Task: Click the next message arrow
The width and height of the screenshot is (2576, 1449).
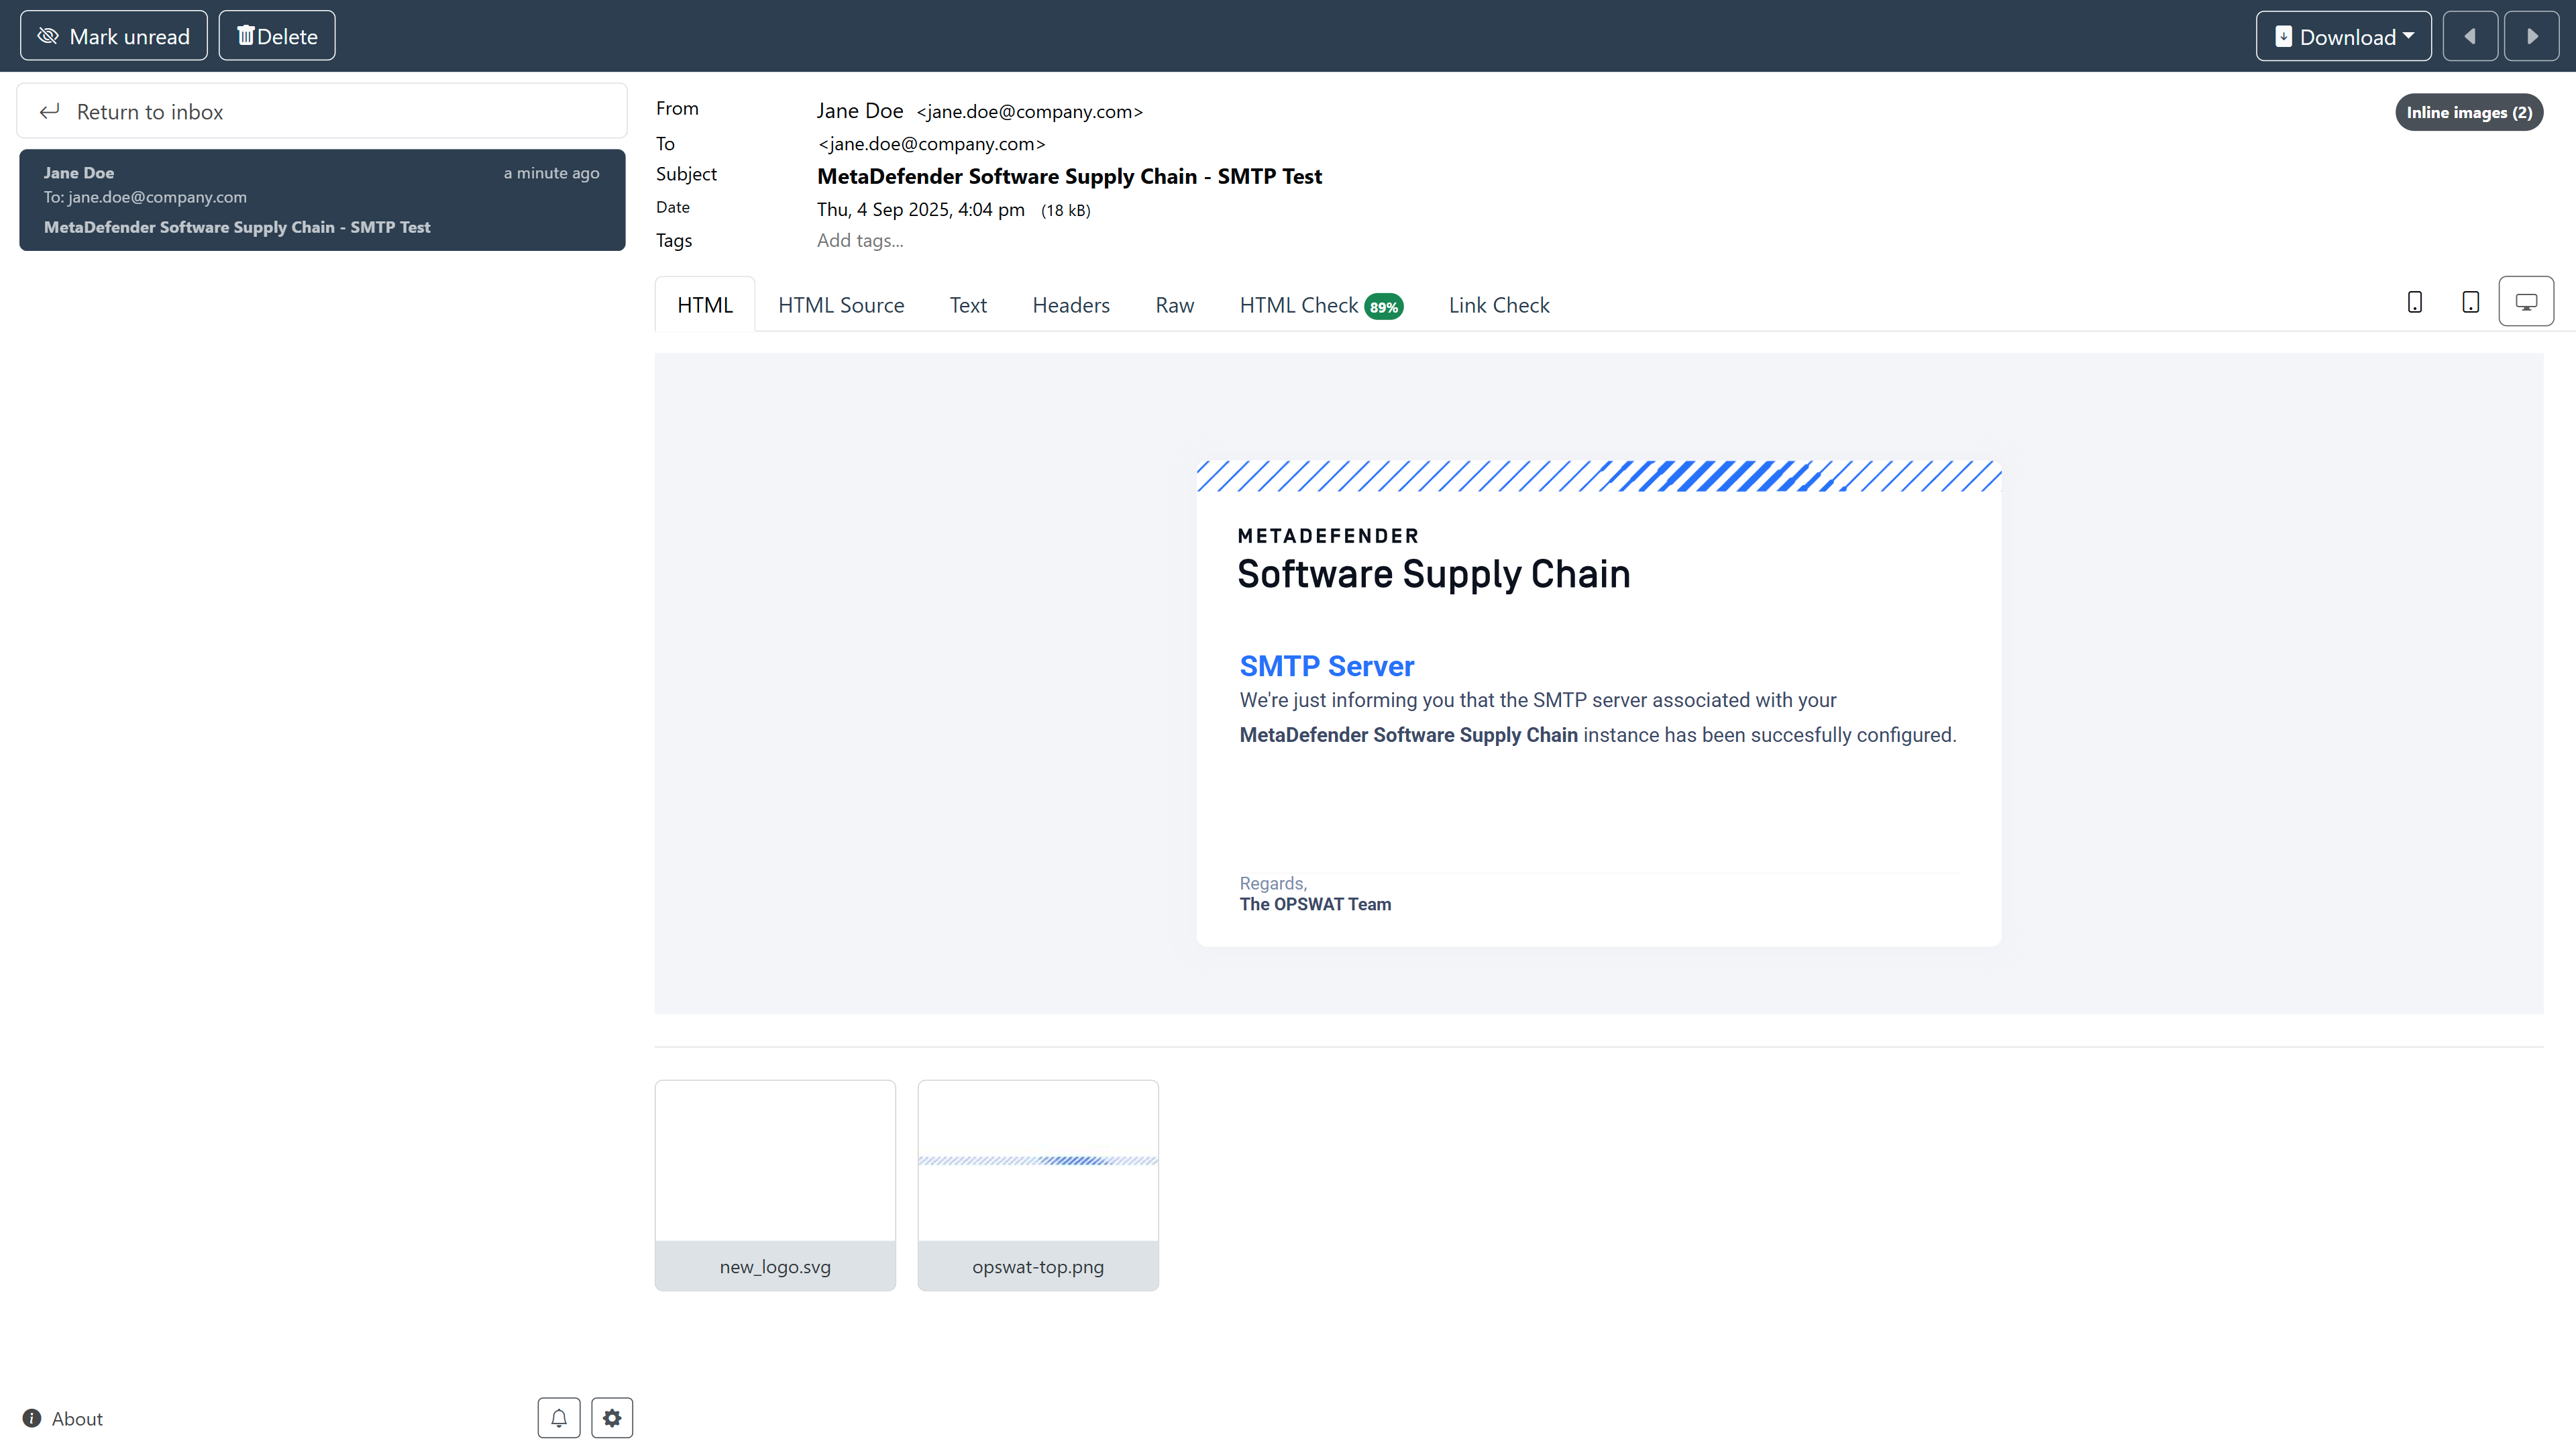Action: [x=2531, y=36]
